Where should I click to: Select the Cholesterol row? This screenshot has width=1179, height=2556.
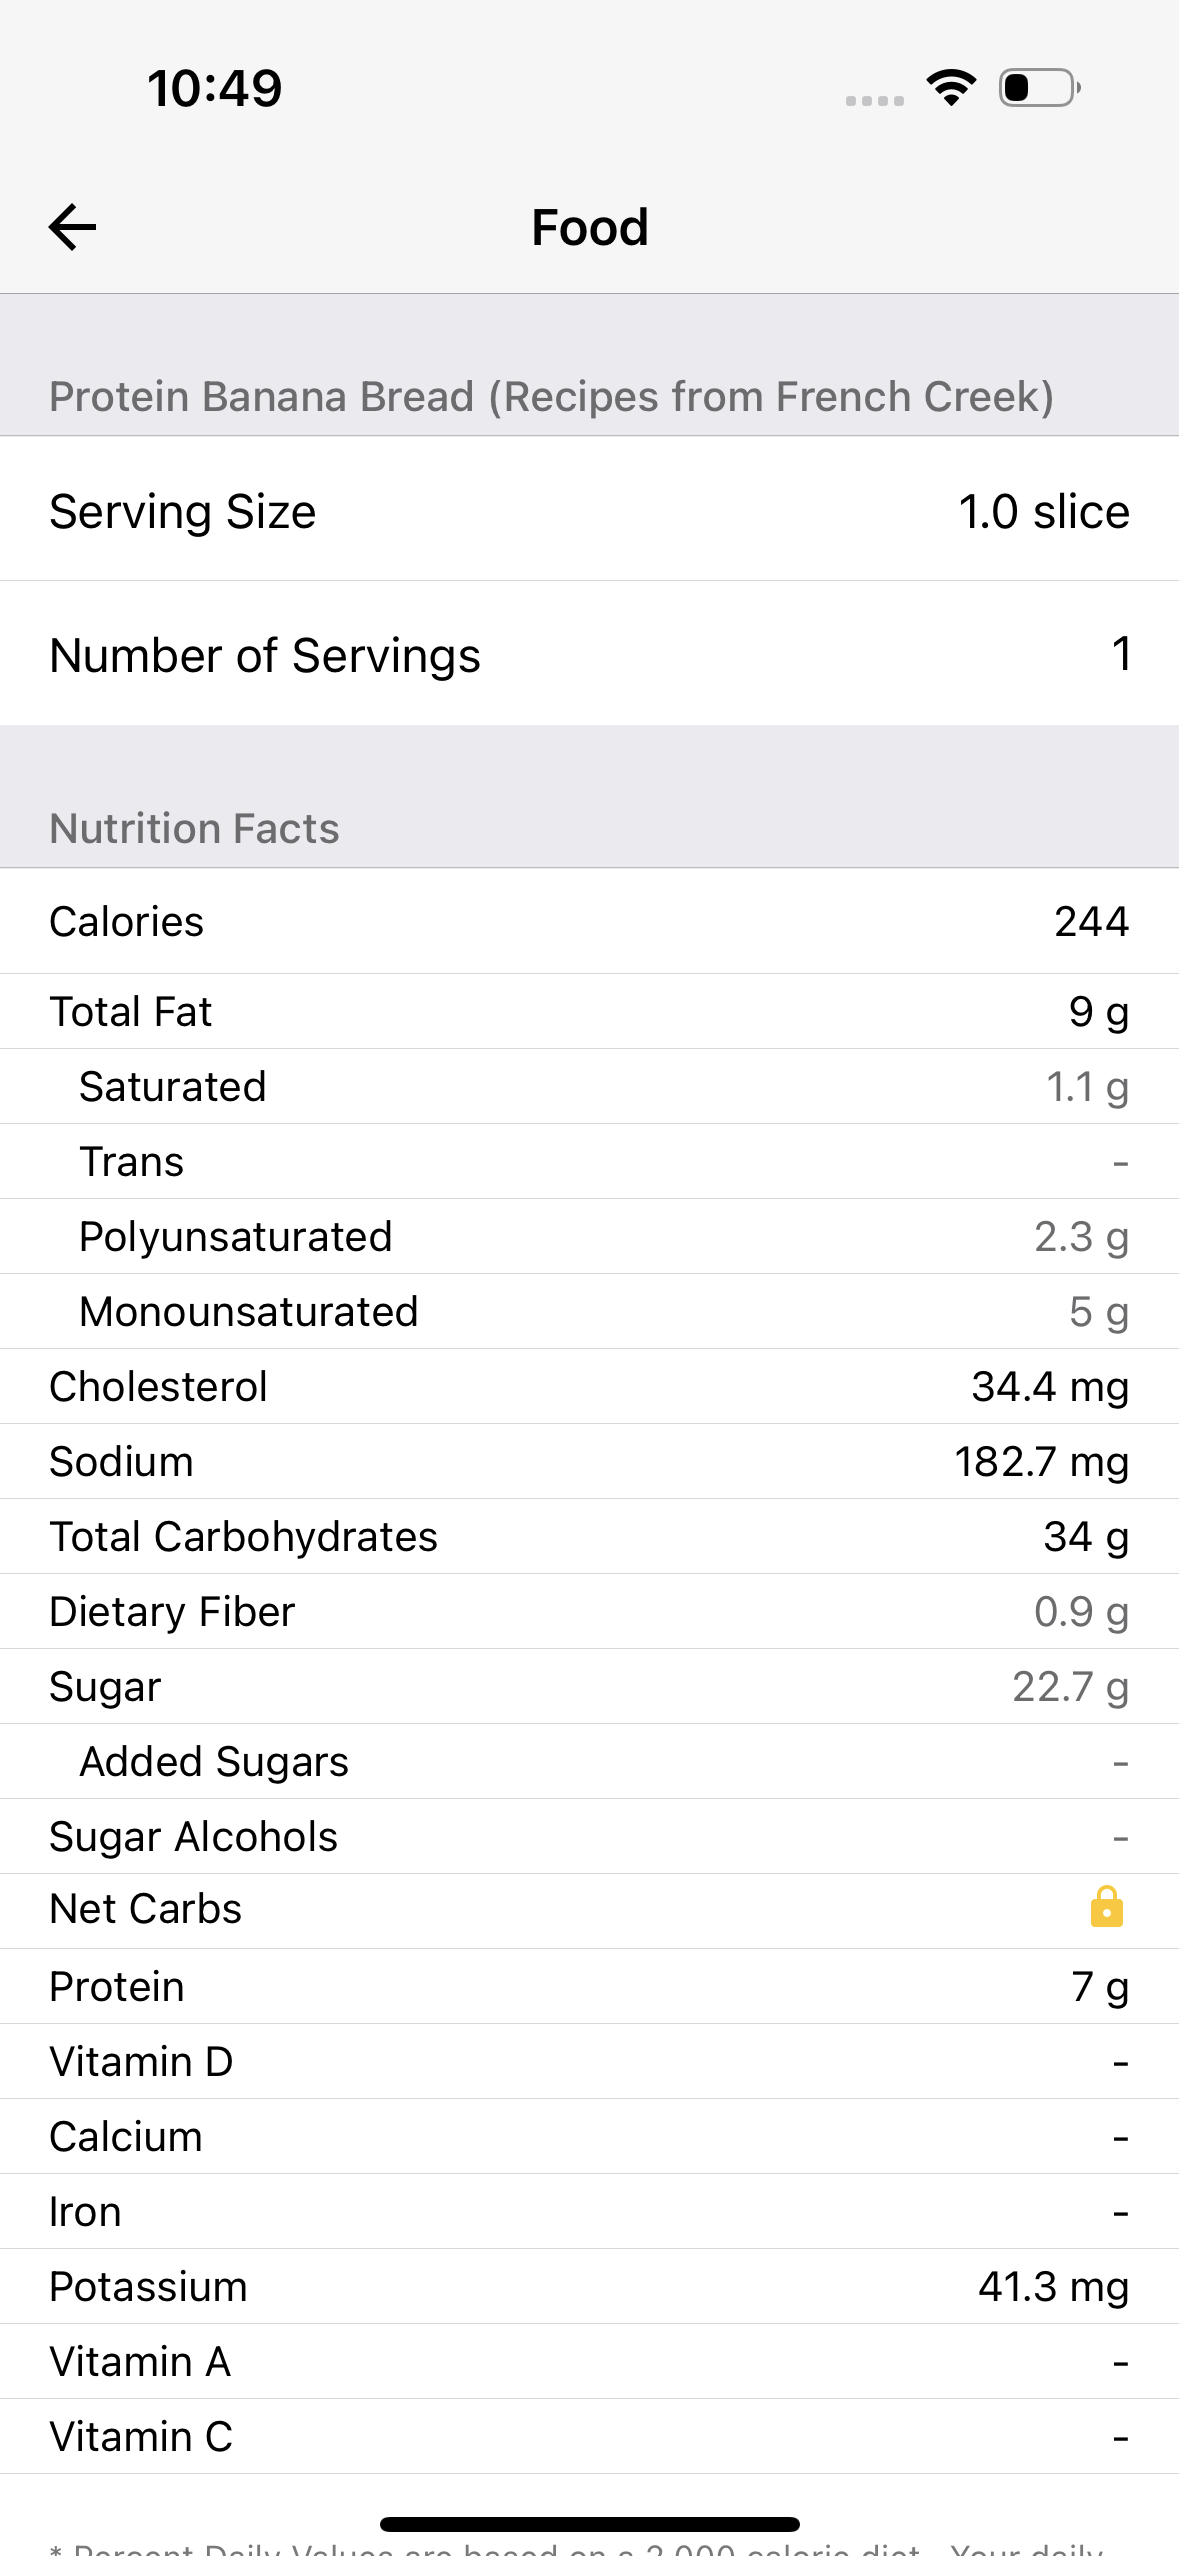[x=589, y=1387]
